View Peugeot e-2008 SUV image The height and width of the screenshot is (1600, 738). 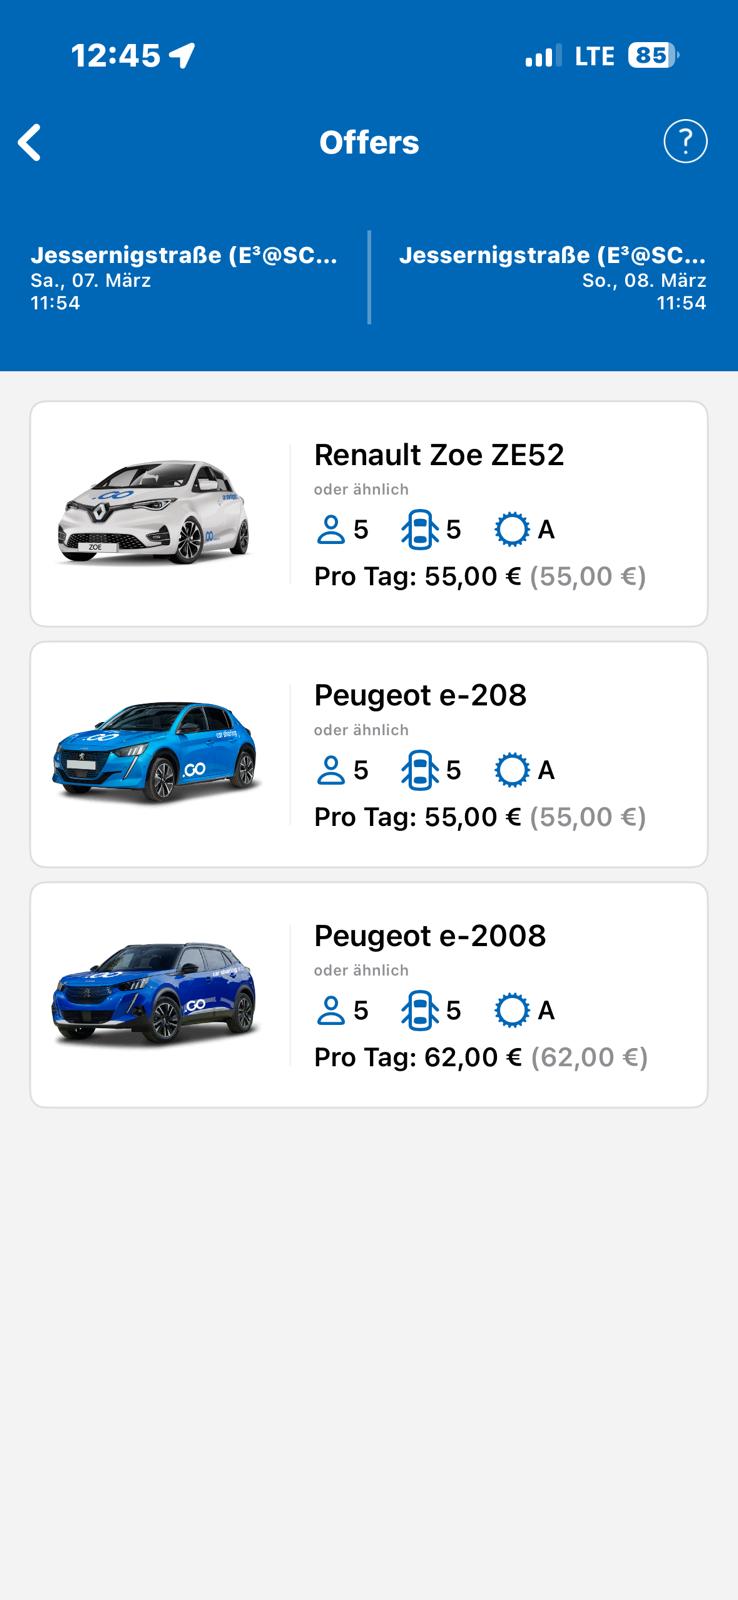coord(155,992)
